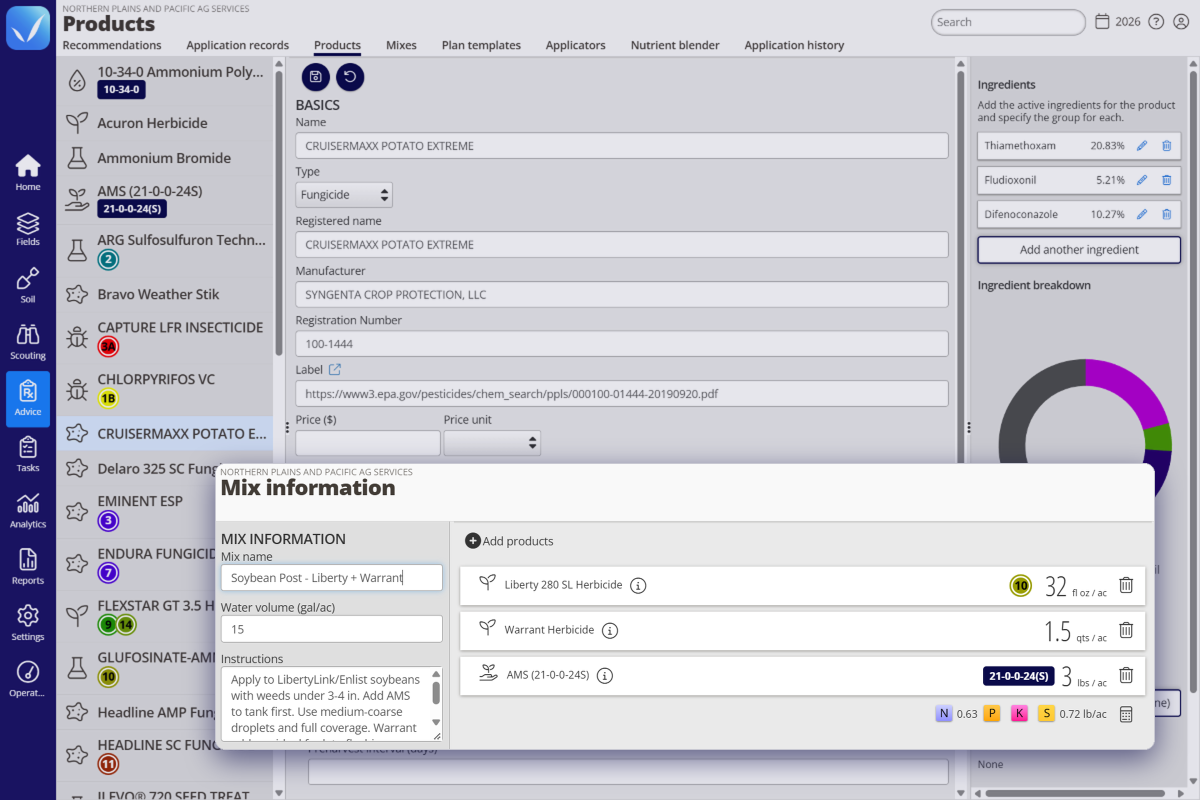
Task: Open the nutrient calculator icon in mix
Action: (x=1126, y=714)
